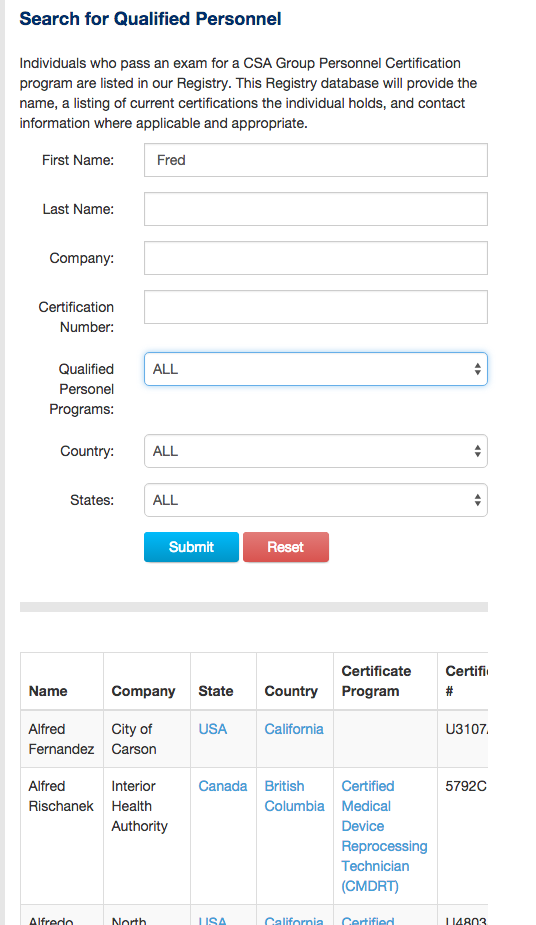
Task: Click the Certificate Program column header
Action: 376,681
